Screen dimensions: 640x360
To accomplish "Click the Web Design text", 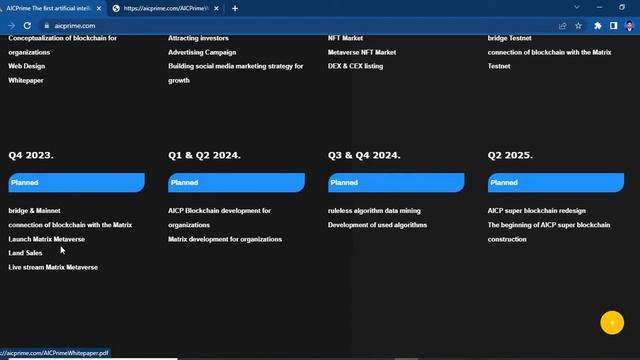I will pos(27,66).
